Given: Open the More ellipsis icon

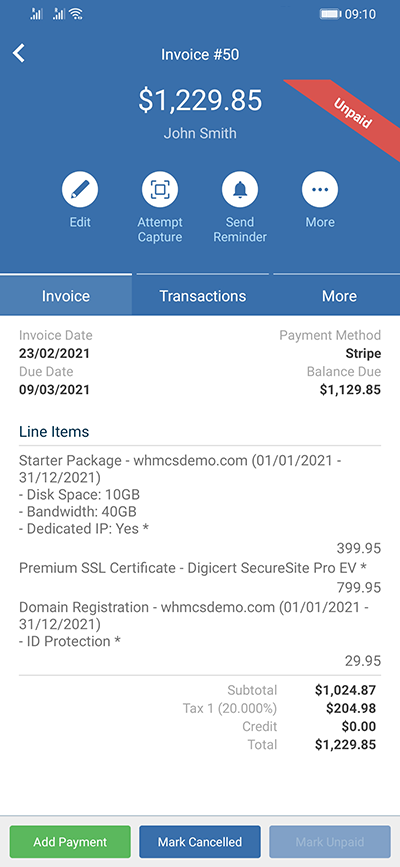Looking at the screenshot, I should [320, 190].
